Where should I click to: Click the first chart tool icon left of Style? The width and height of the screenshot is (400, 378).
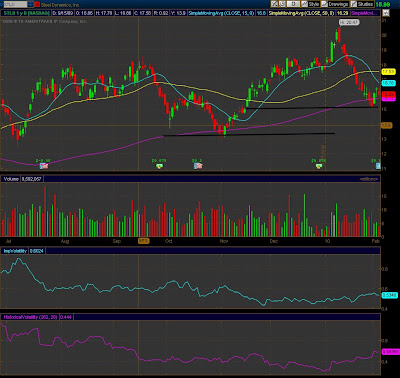click(274, 4)
